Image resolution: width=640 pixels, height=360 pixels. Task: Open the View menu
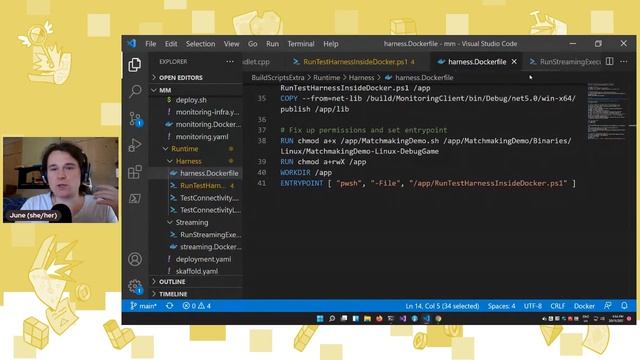pyautogui.click(x=231, y=44)
